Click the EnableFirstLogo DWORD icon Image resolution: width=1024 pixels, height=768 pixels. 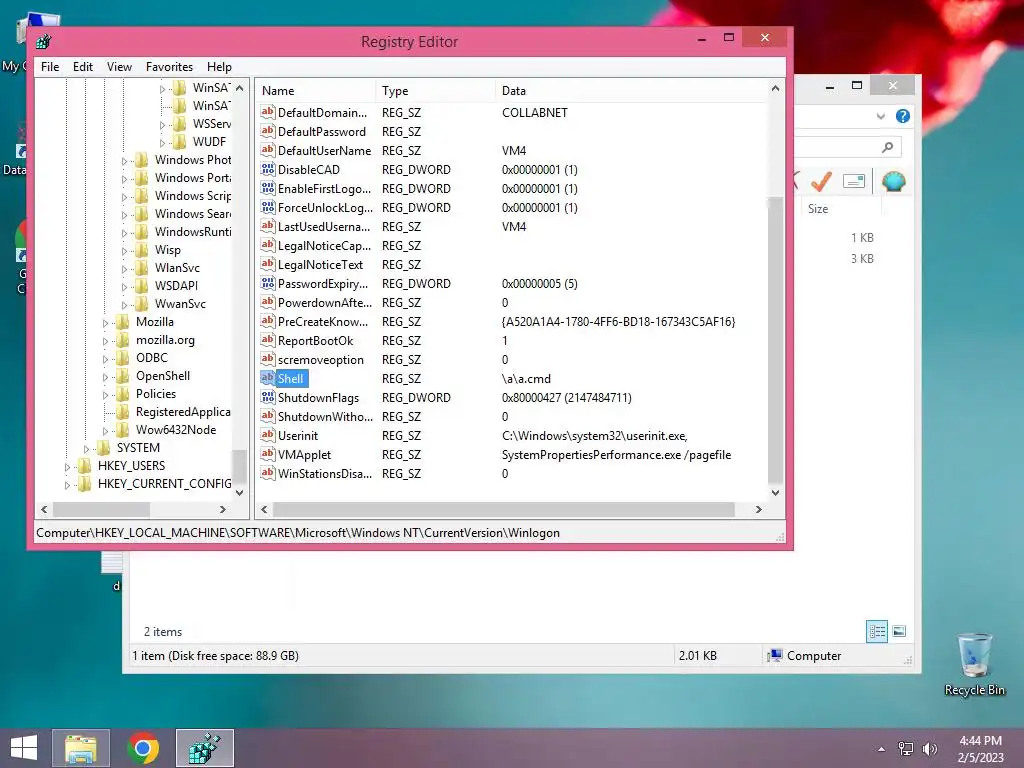(x=267, y=188)
